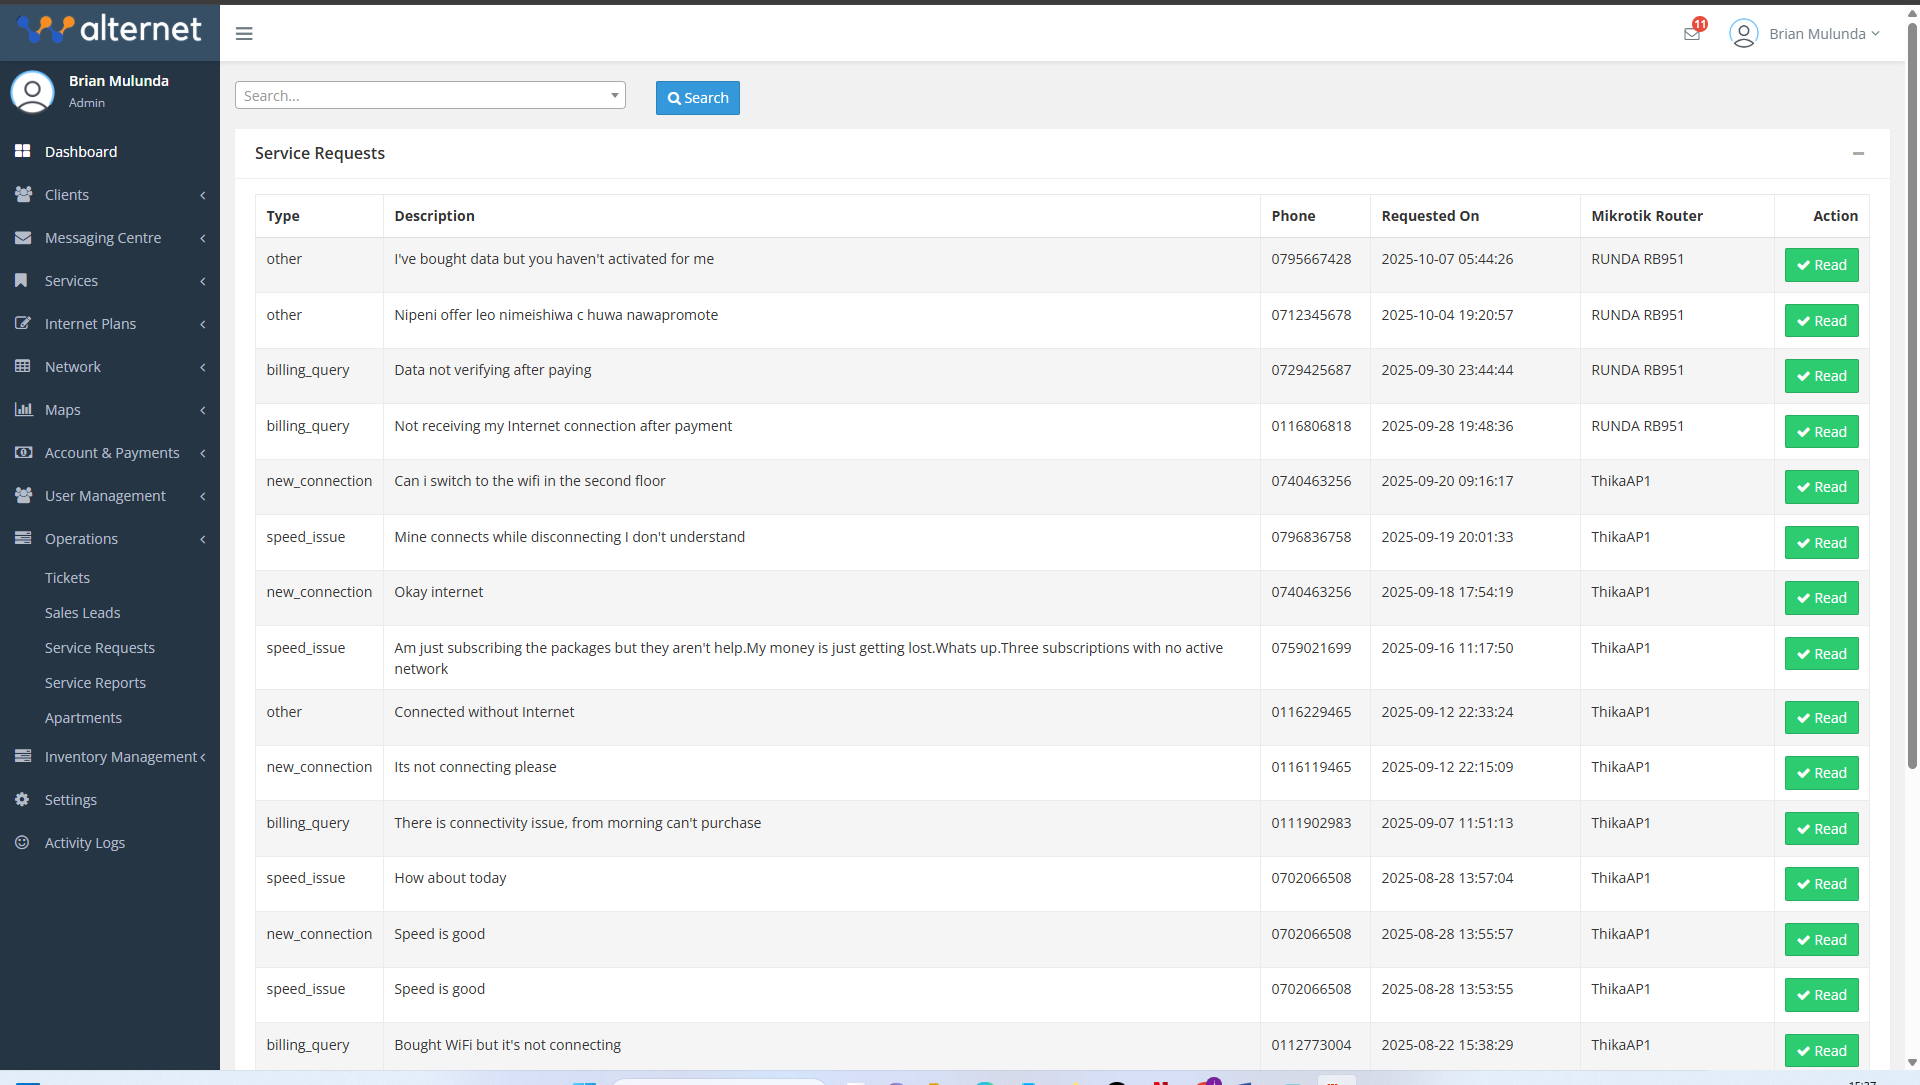Viewport: 1920px width, 1085px height.
Task: Click the user avatar icon in the top bar
Action: [x=1744, y=33]
